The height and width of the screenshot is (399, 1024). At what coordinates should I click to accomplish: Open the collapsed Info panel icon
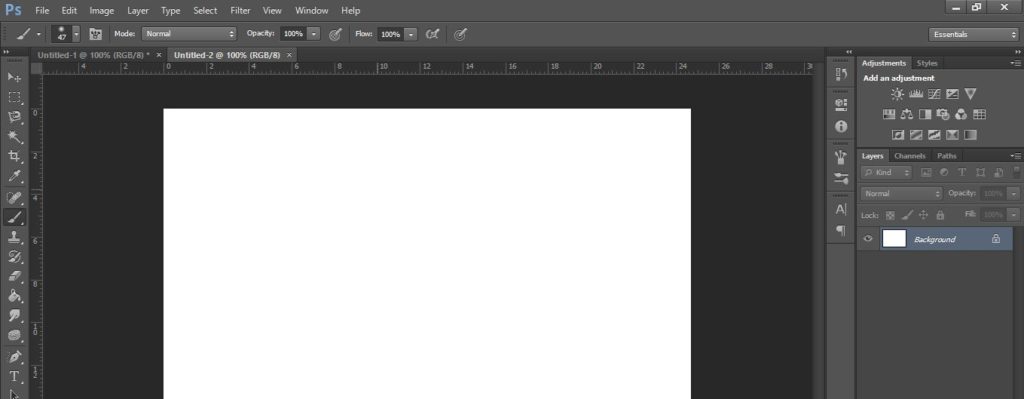[x=841, y=127]
